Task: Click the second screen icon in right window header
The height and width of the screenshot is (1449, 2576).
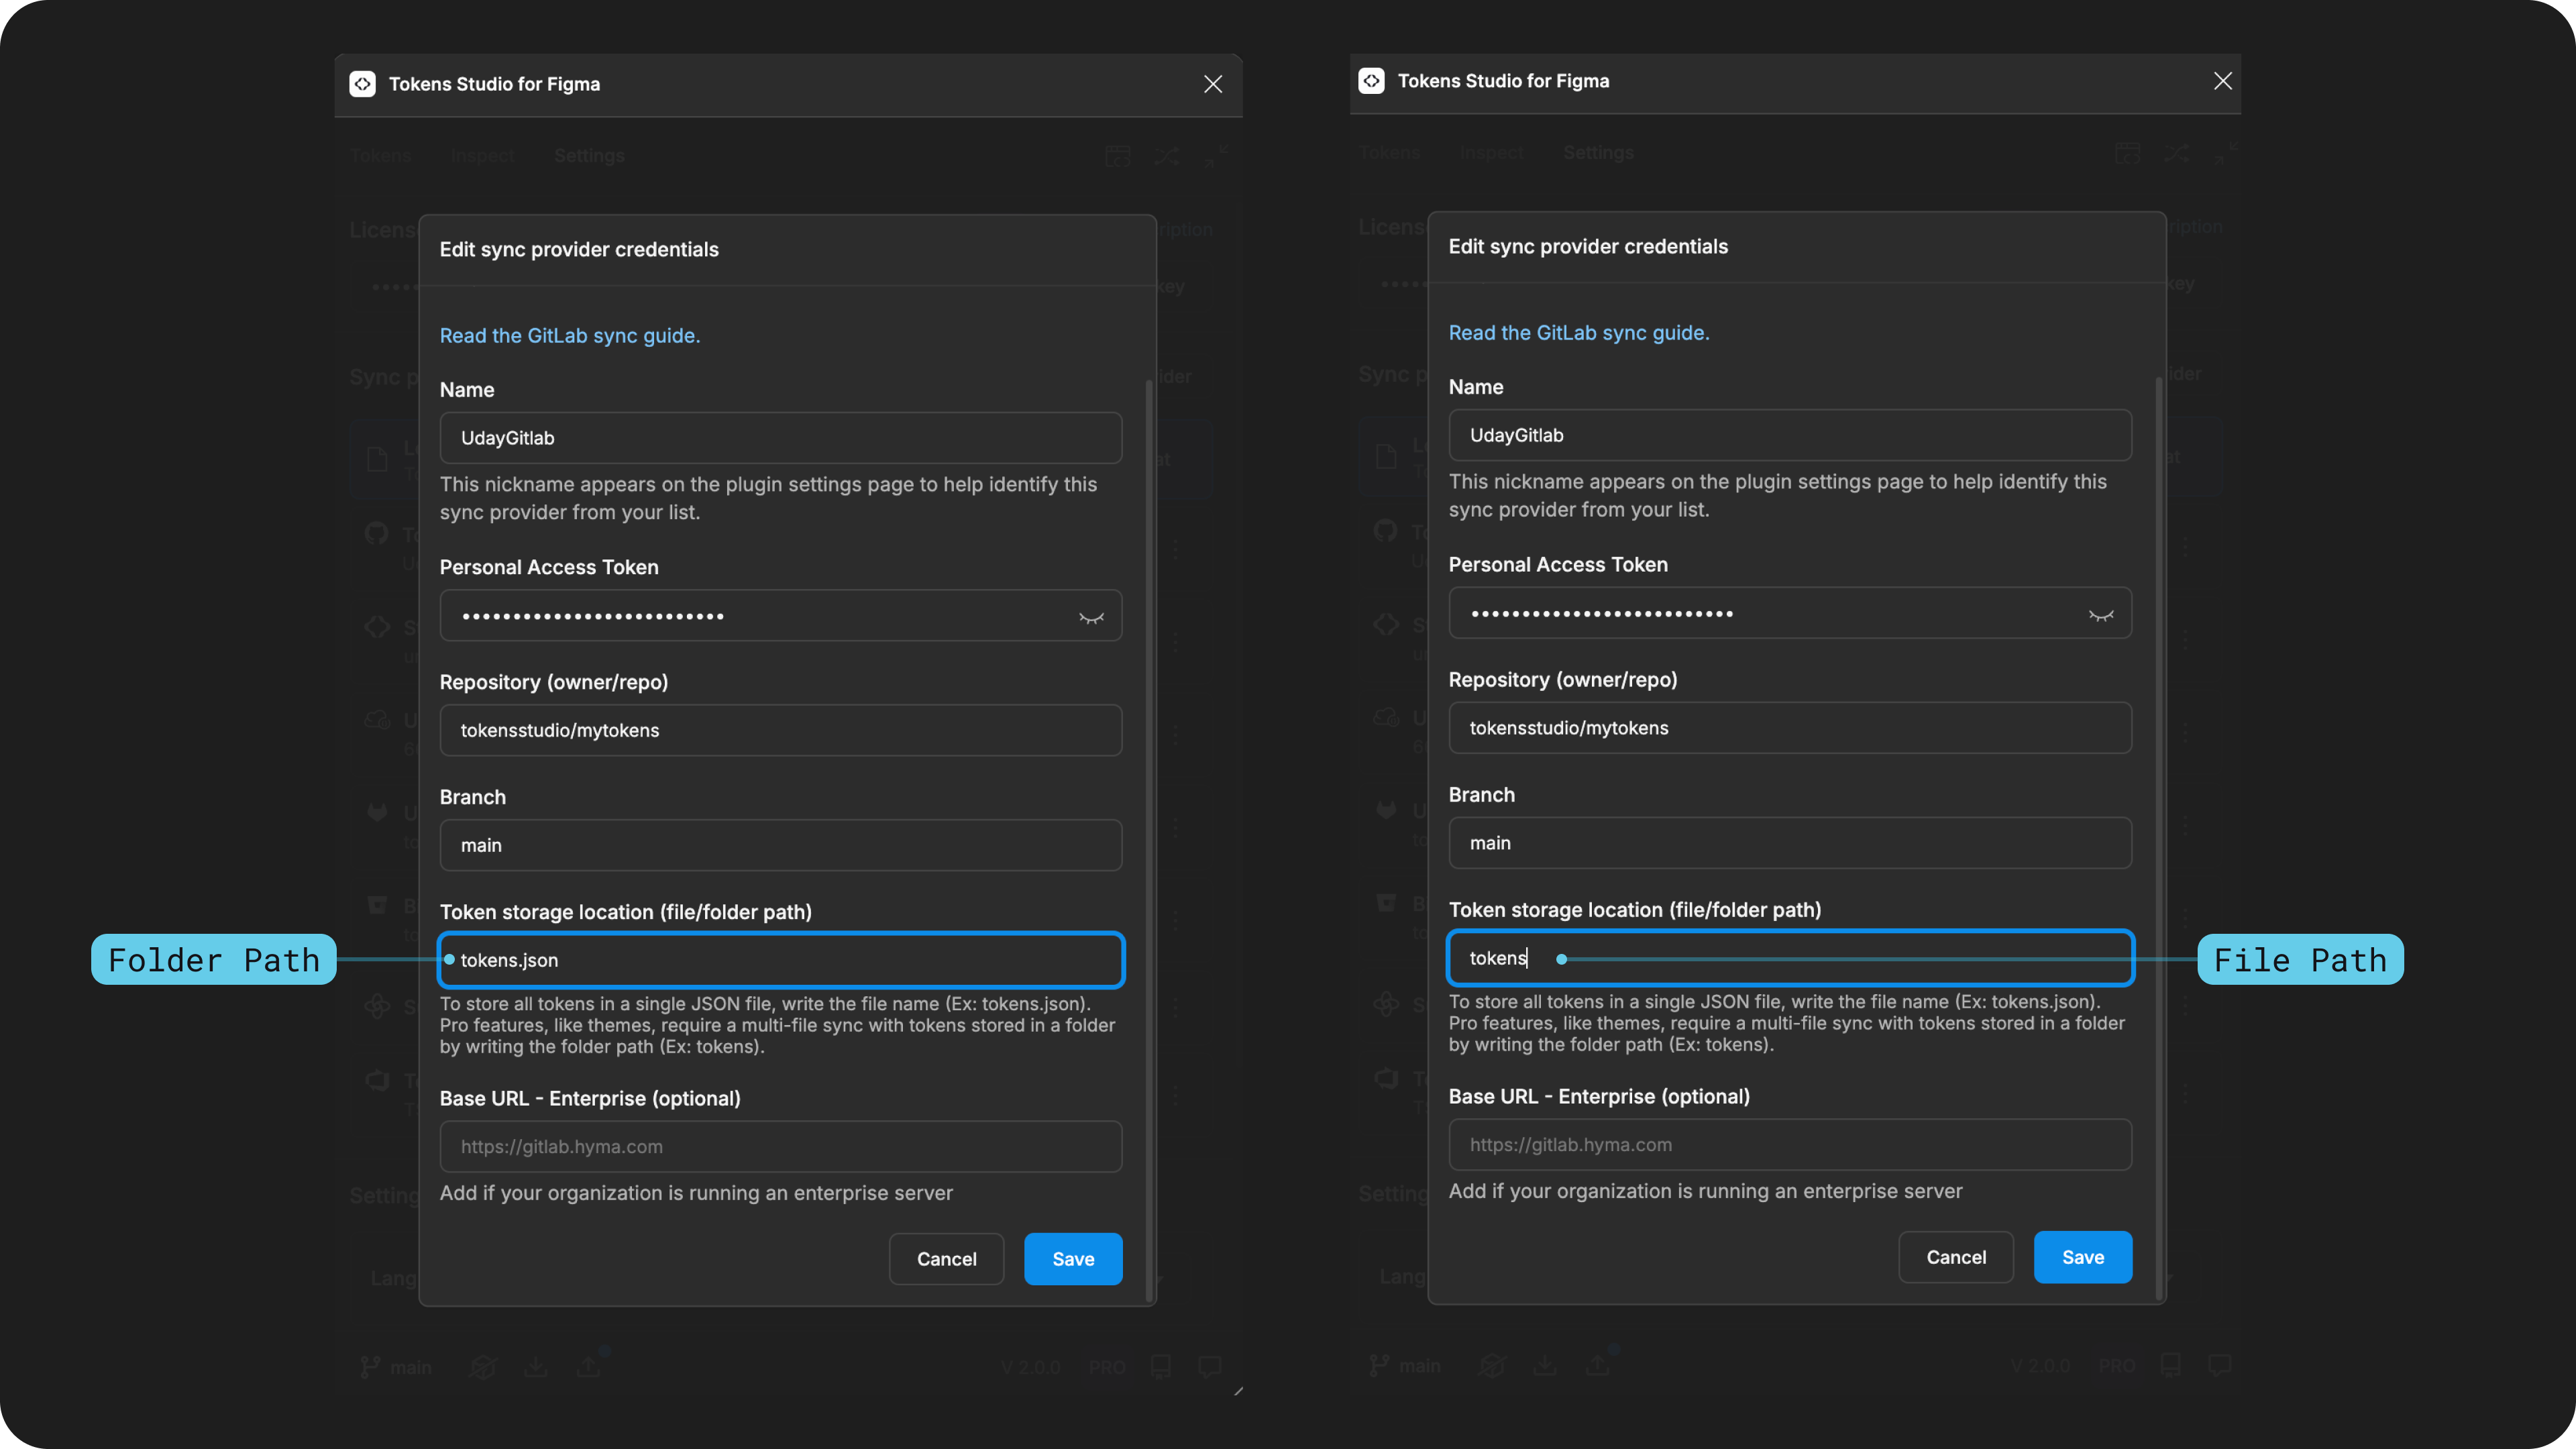Action: [2128, 153]
